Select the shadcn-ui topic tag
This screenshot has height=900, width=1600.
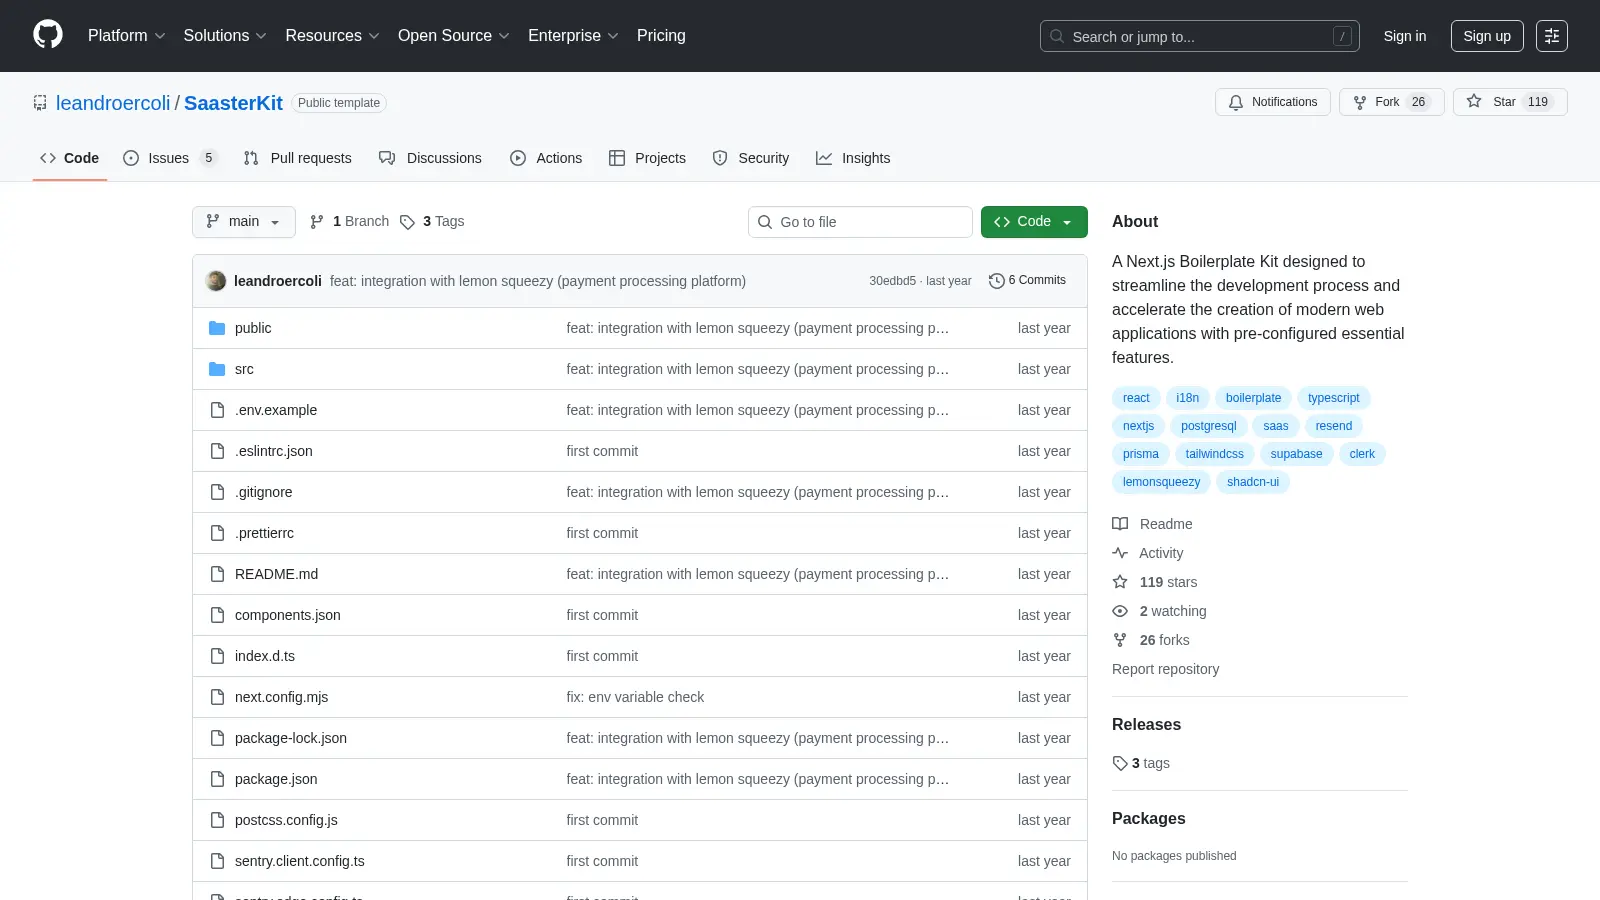coord(1253,482)
